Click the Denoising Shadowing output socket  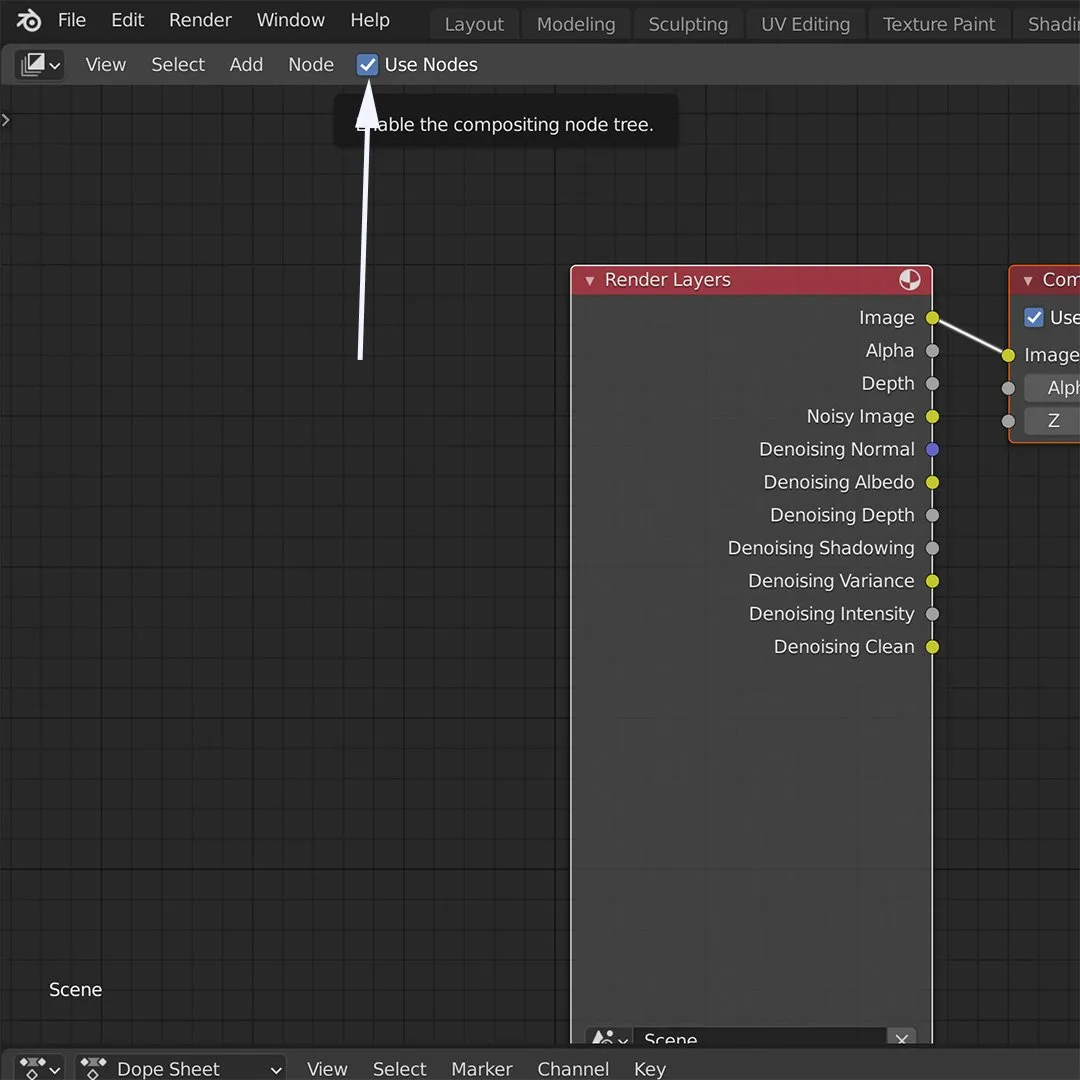[932, 548]
